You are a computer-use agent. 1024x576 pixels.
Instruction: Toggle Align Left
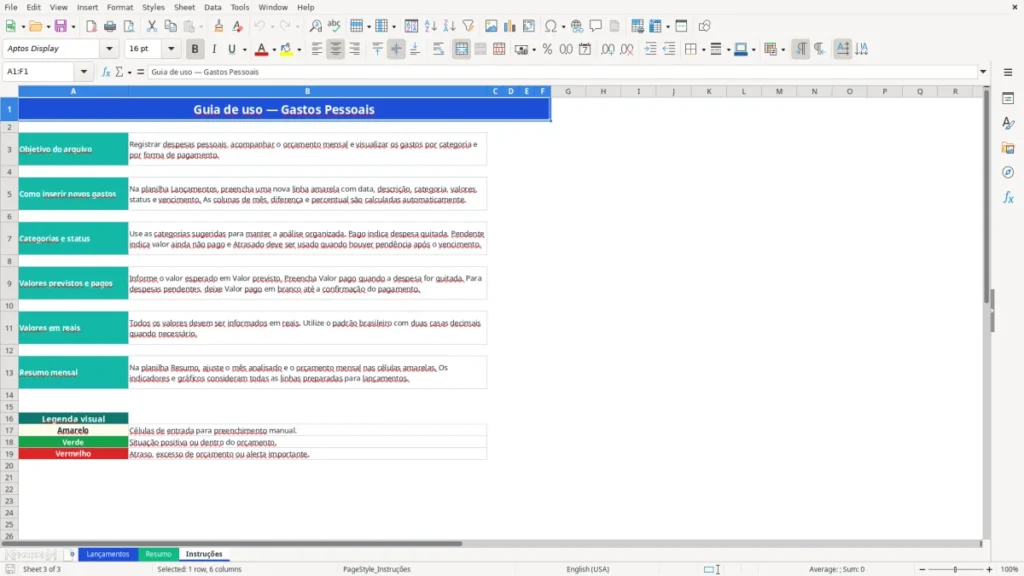click(317, 49)
